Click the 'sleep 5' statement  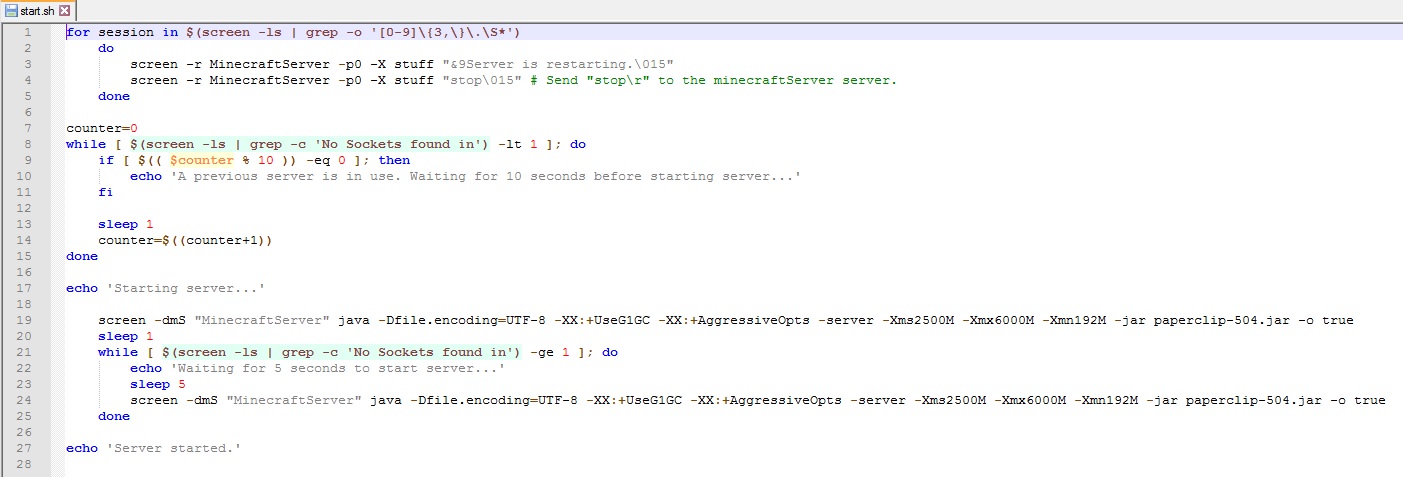point(158,384)
